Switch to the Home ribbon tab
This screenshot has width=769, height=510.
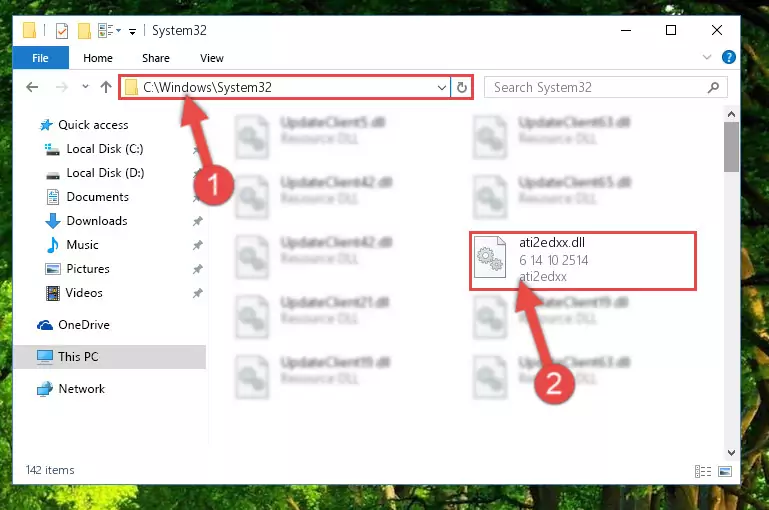pos(98,58)
